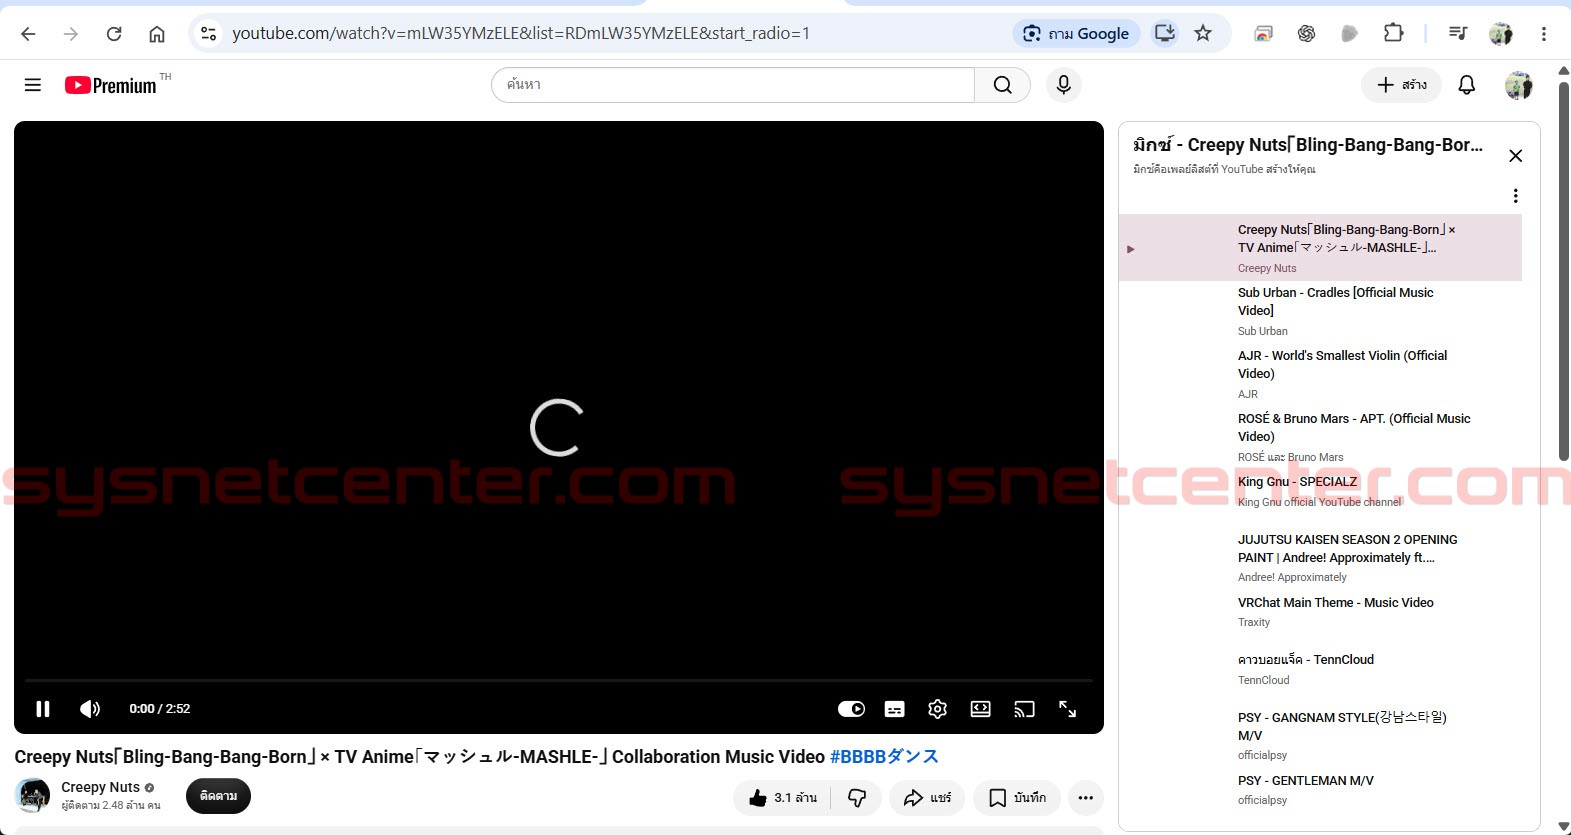The image size is (1571, 835).
Task: Click the video progress bar
Action: click(558, 681)
